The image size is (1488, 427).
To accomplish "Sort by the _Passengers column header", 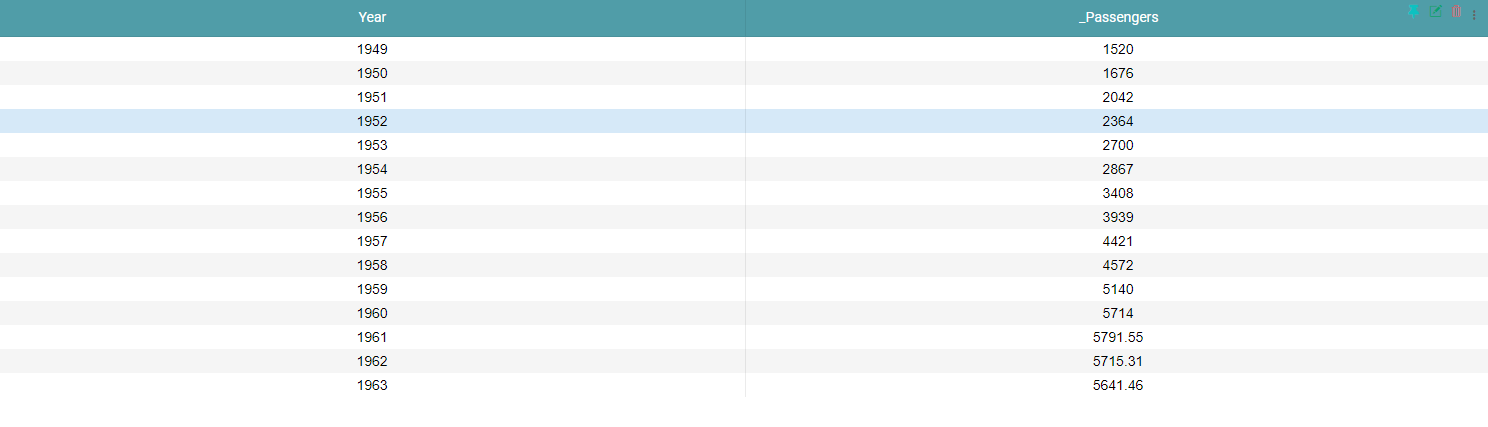I will [1118, 17].
